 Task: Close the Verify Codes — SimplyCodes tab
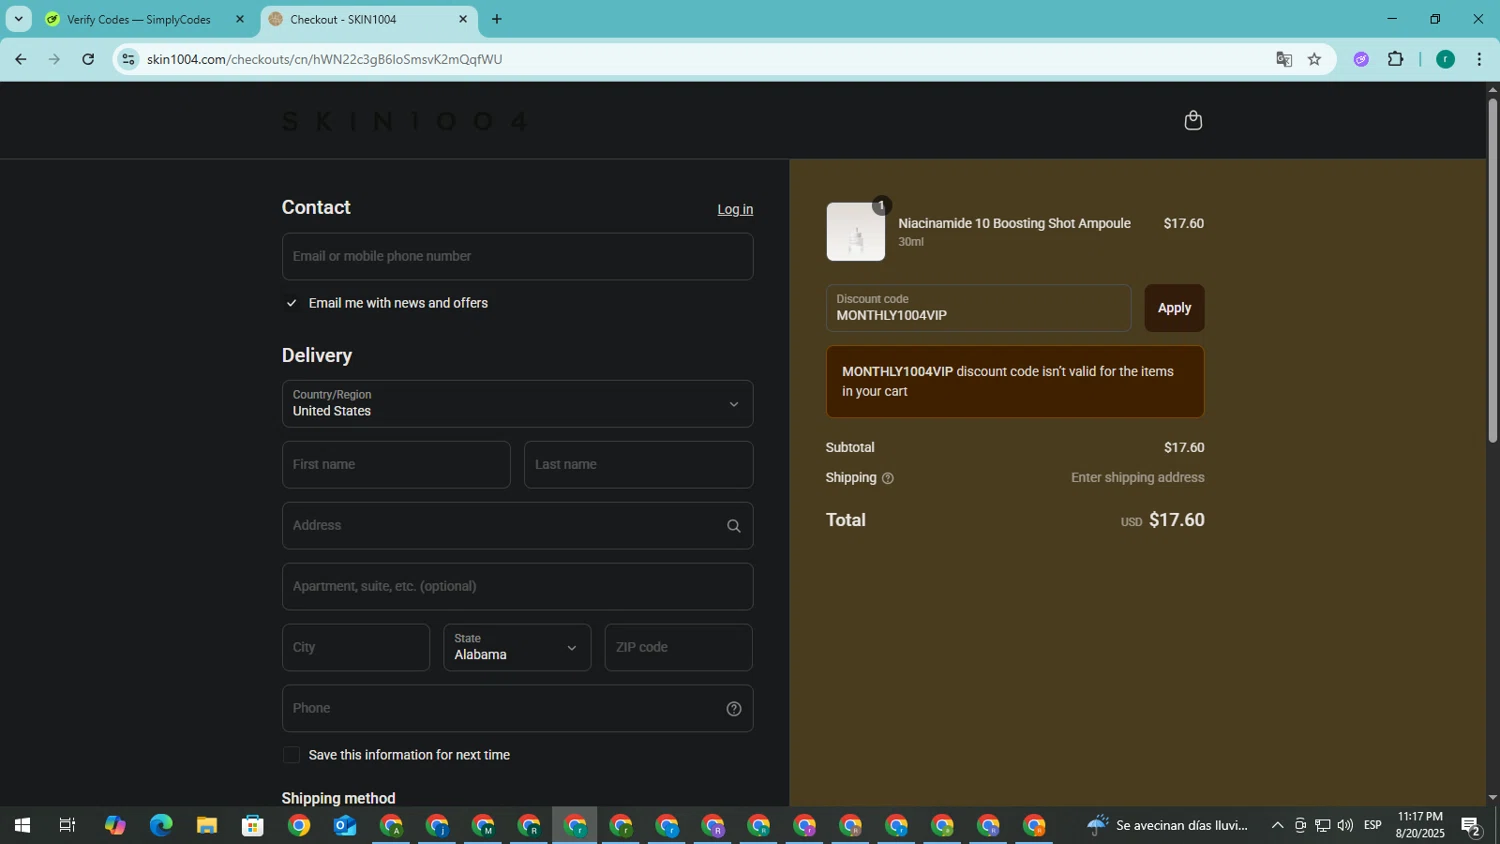click(239, 19)
